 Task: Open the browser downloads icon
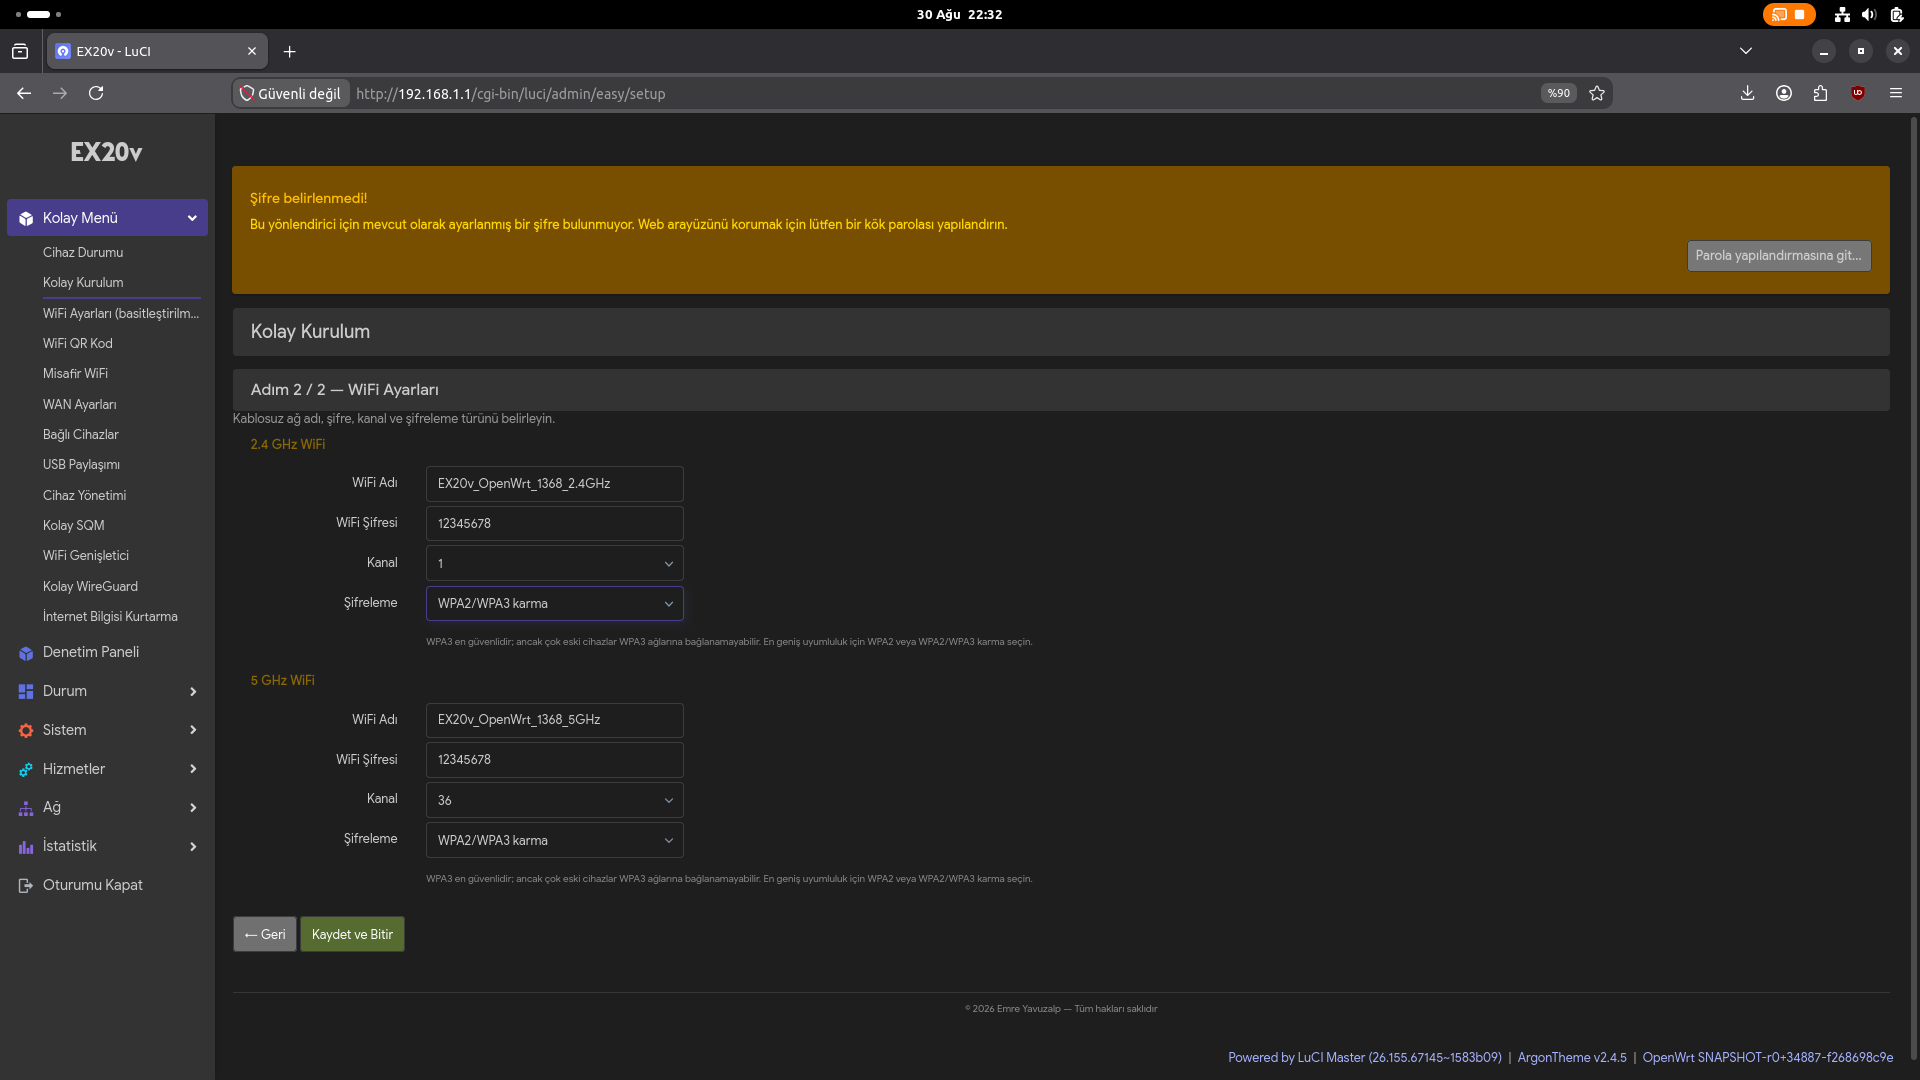pyautogui.click(x=1747, y=93)
